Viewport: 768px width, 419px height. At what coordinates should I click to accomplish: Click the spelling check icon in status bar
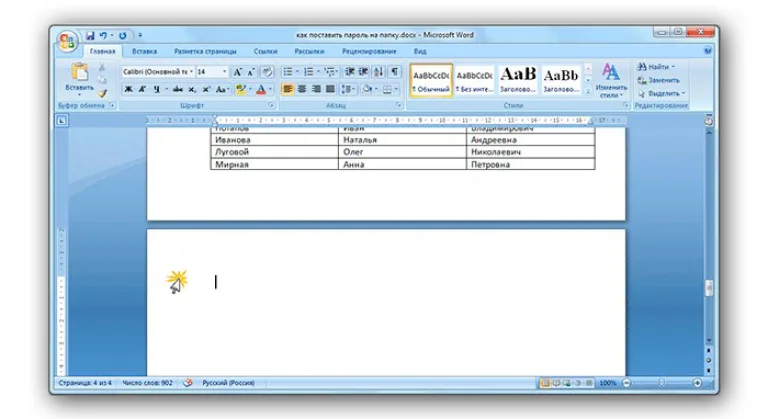pyautogui.click(x=188, y=383)
